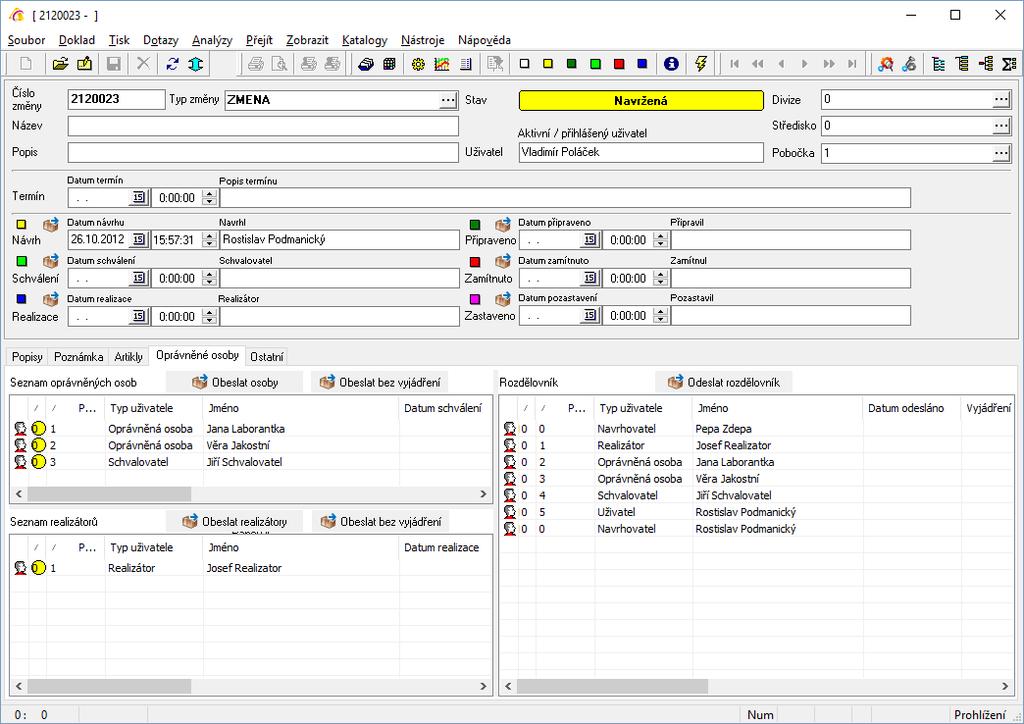
Task: Open document with the folder toolbar icon
Action: pyautogui.click(x=60, y=63)
